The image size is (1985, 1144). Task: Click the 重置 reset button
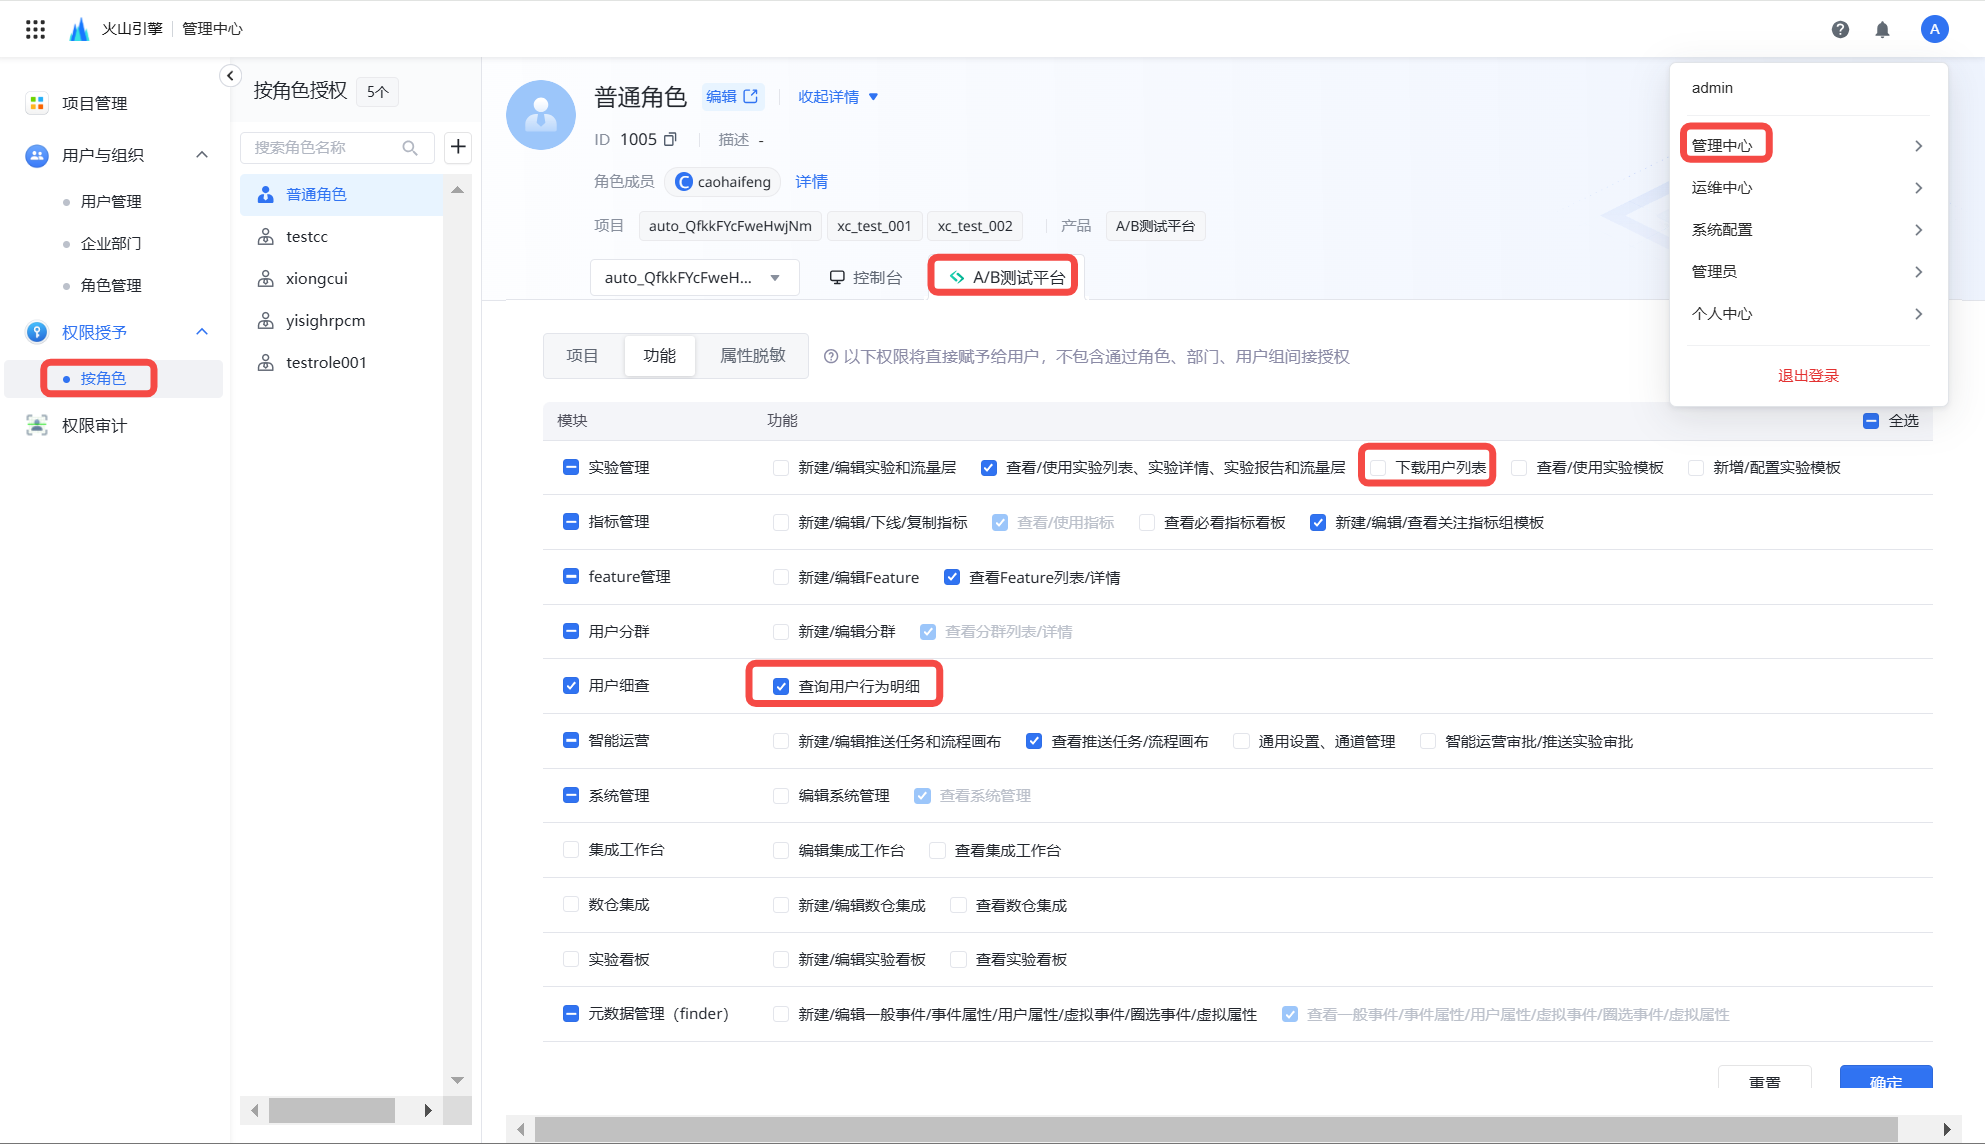[1764, 1079]
